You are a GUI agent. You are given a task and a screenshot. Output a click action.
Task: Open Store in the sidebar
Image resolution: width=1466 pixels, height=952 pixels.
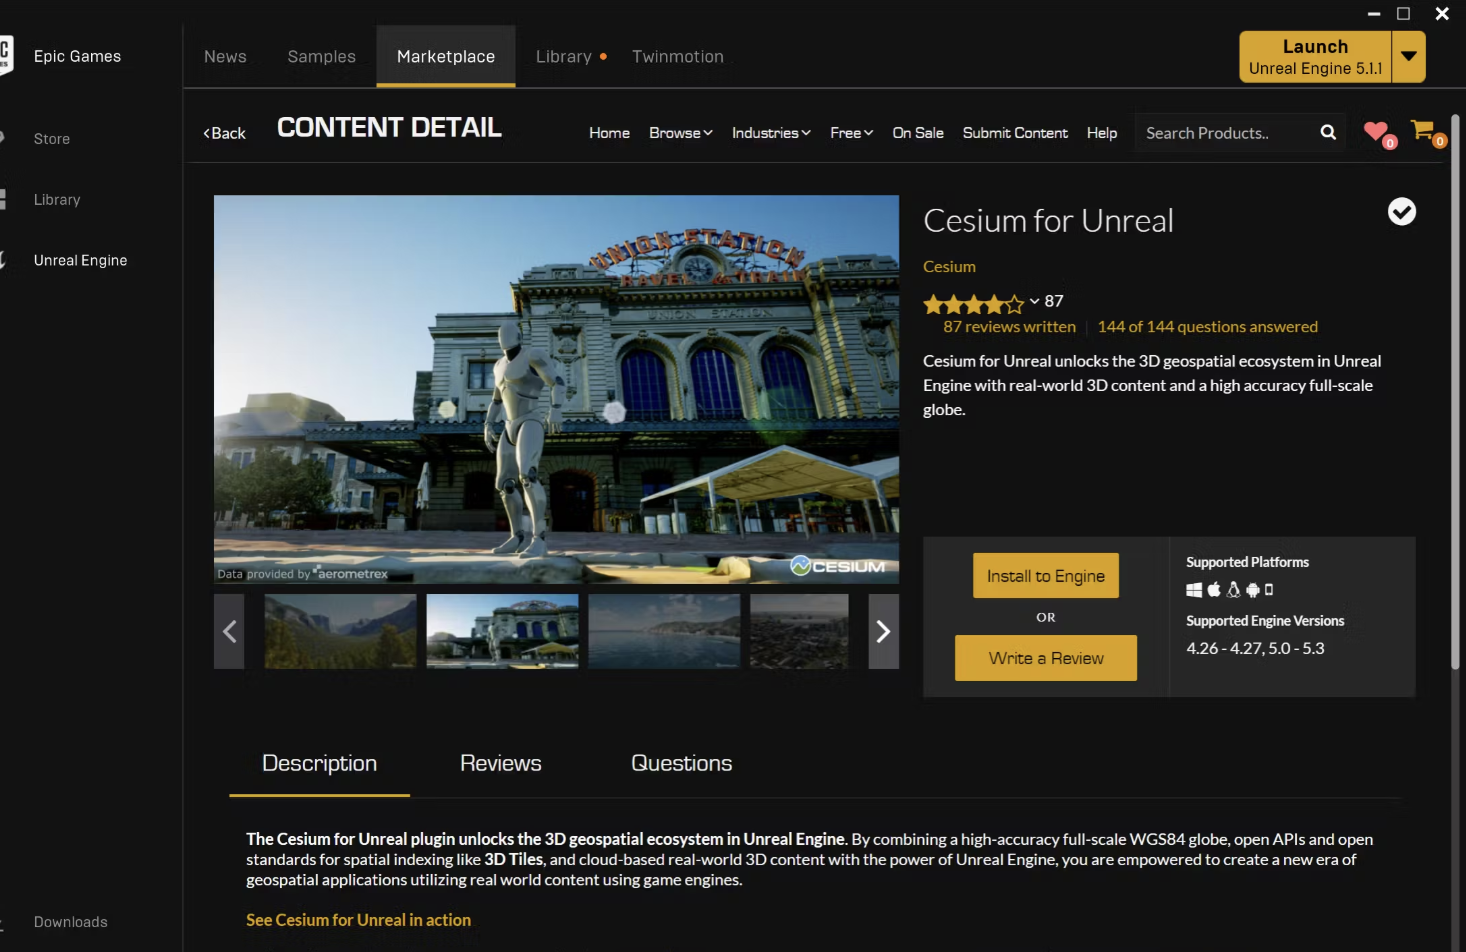(52, 139)
